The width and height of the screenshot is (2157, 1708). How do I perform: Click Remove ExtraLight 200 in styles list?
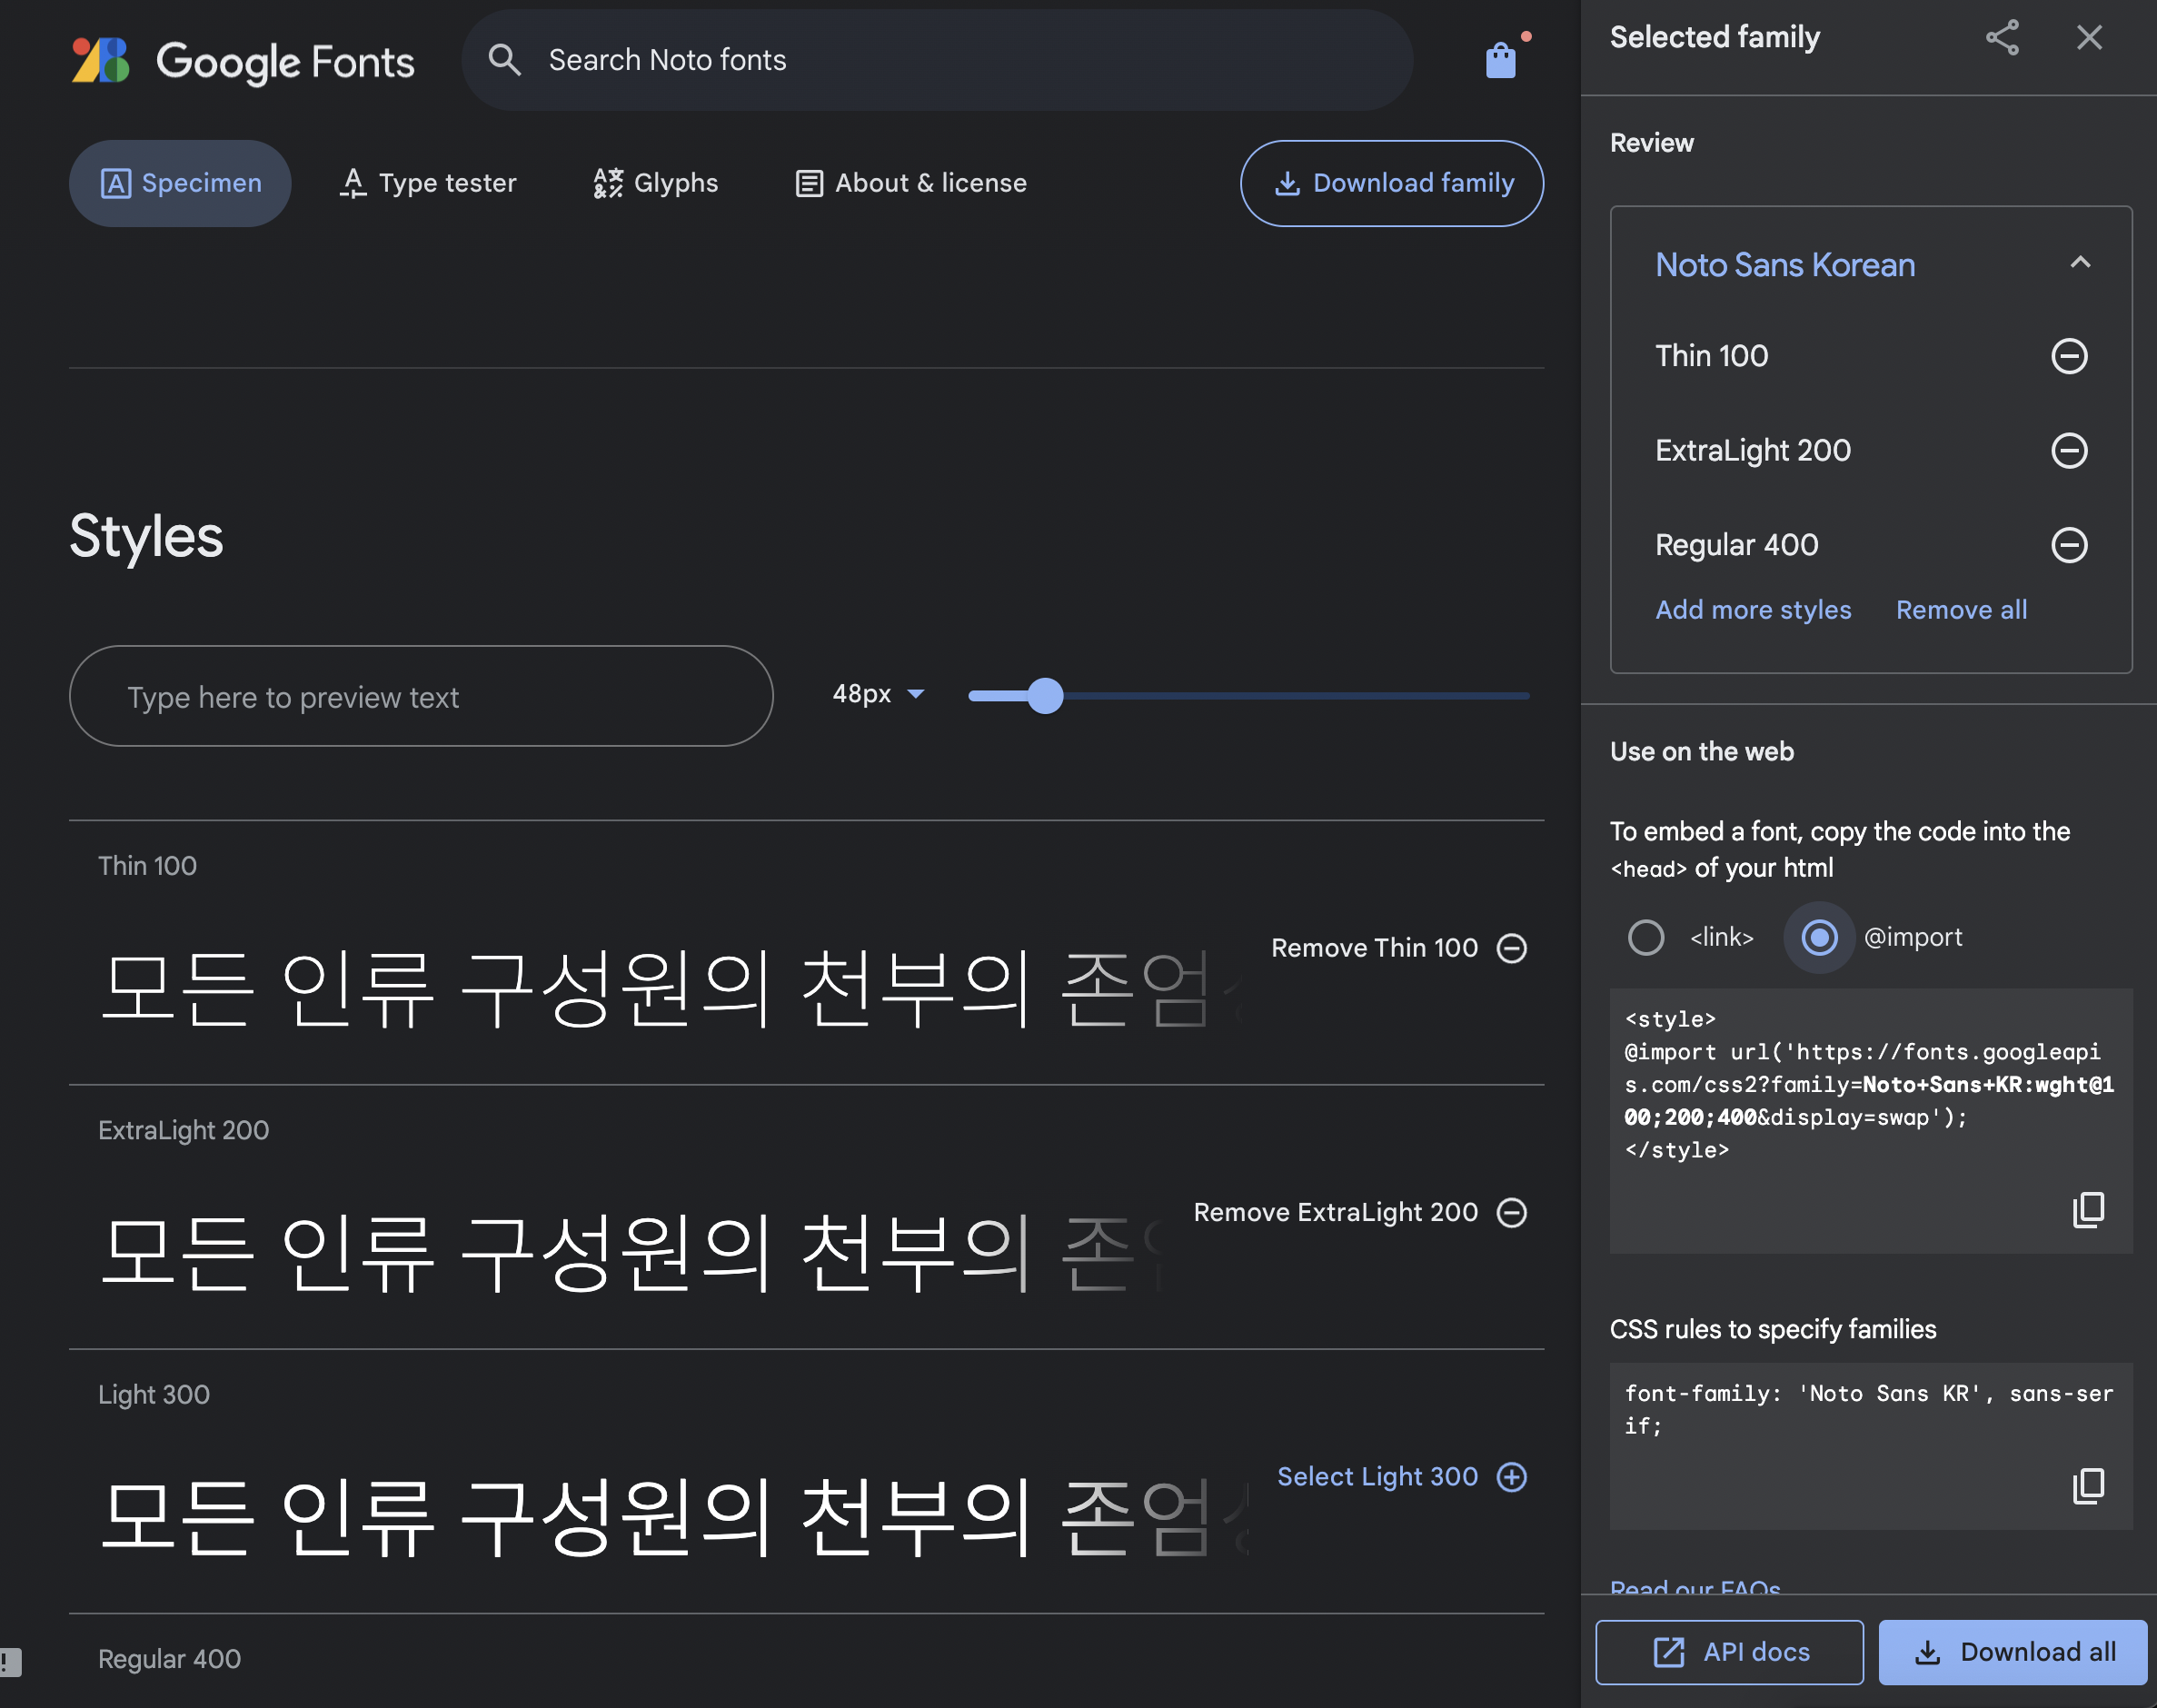coord(1360,1212)
